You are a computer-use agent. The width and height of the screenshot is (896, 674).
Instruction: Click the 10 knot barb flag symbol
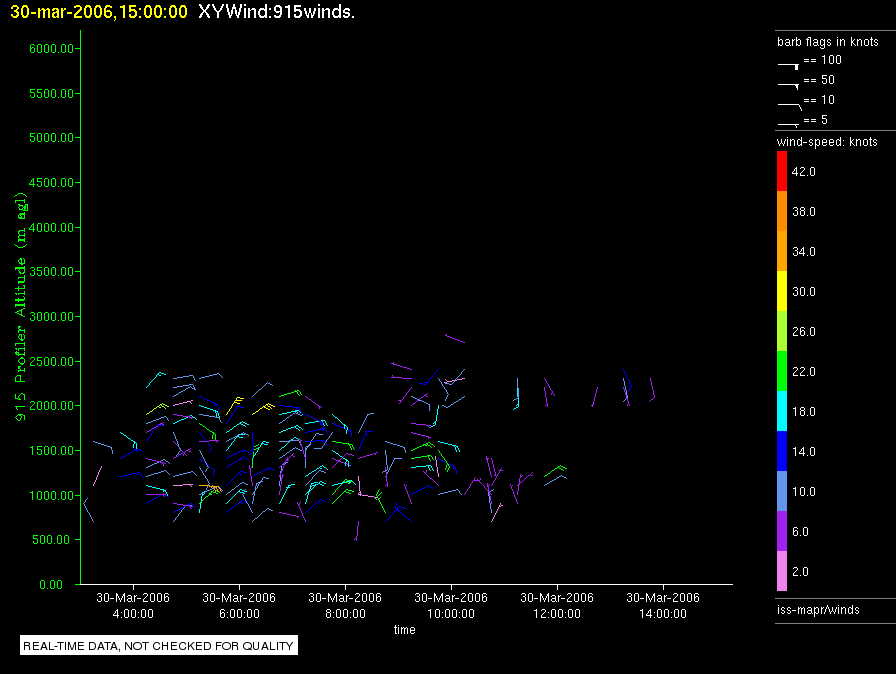tap(790, 106)
